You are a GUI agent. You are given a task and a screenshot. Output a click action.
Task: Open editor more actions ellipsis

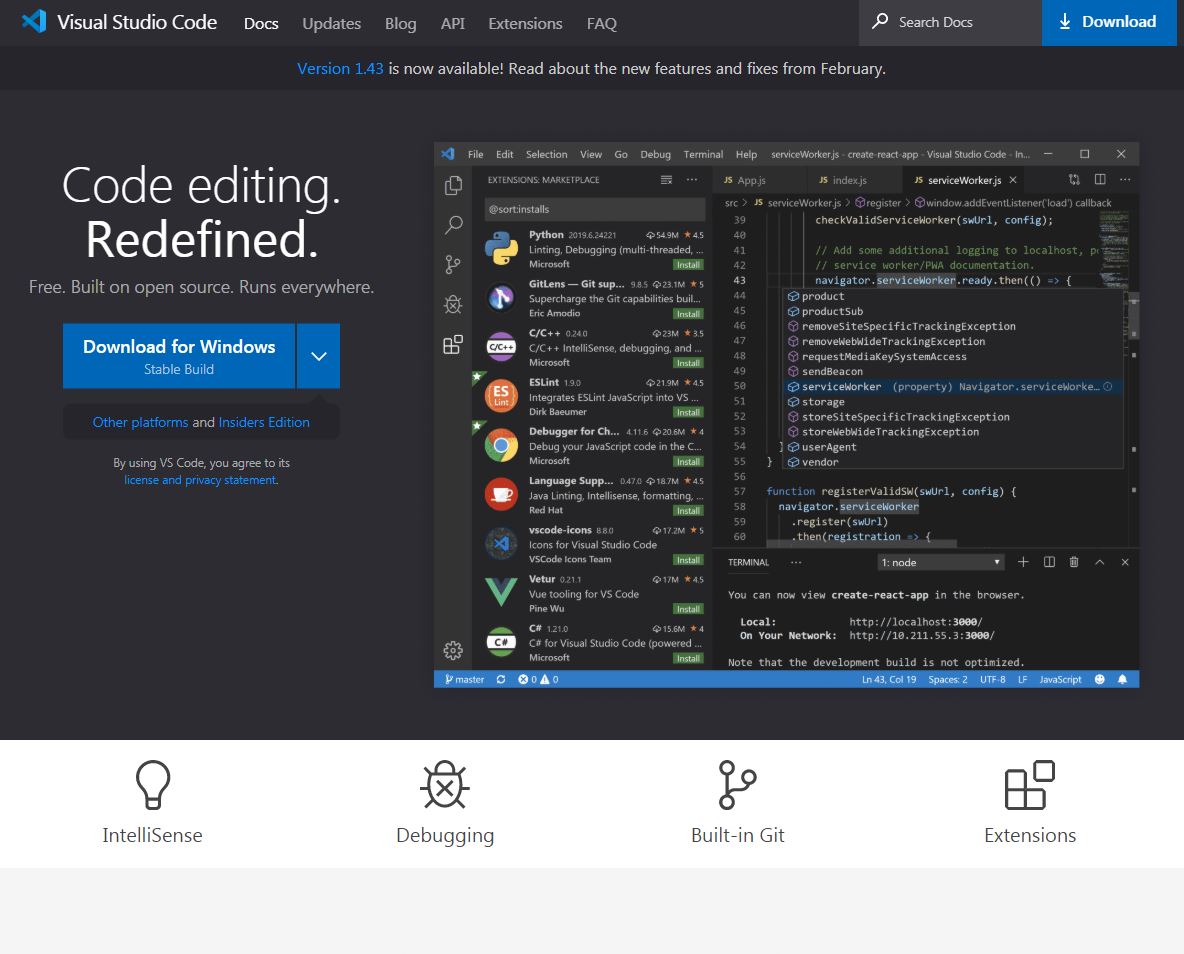(x=1125, y=180)
